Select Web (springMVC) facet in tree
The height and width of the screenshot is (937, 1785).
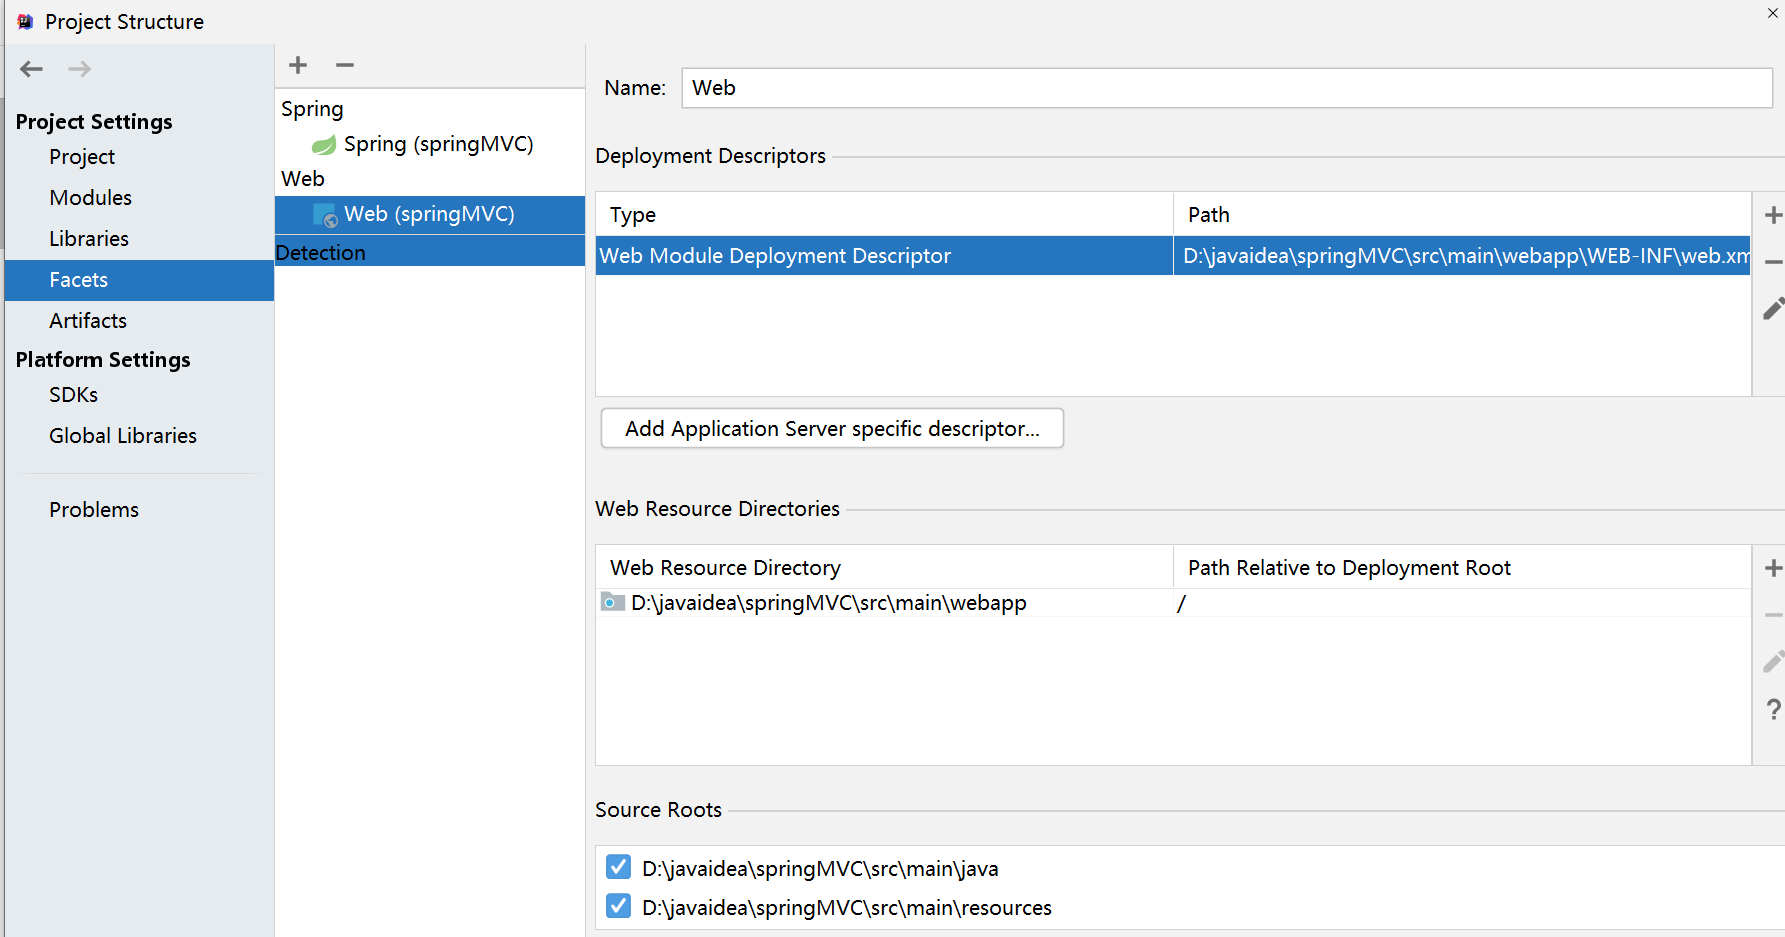coord(429,214)
